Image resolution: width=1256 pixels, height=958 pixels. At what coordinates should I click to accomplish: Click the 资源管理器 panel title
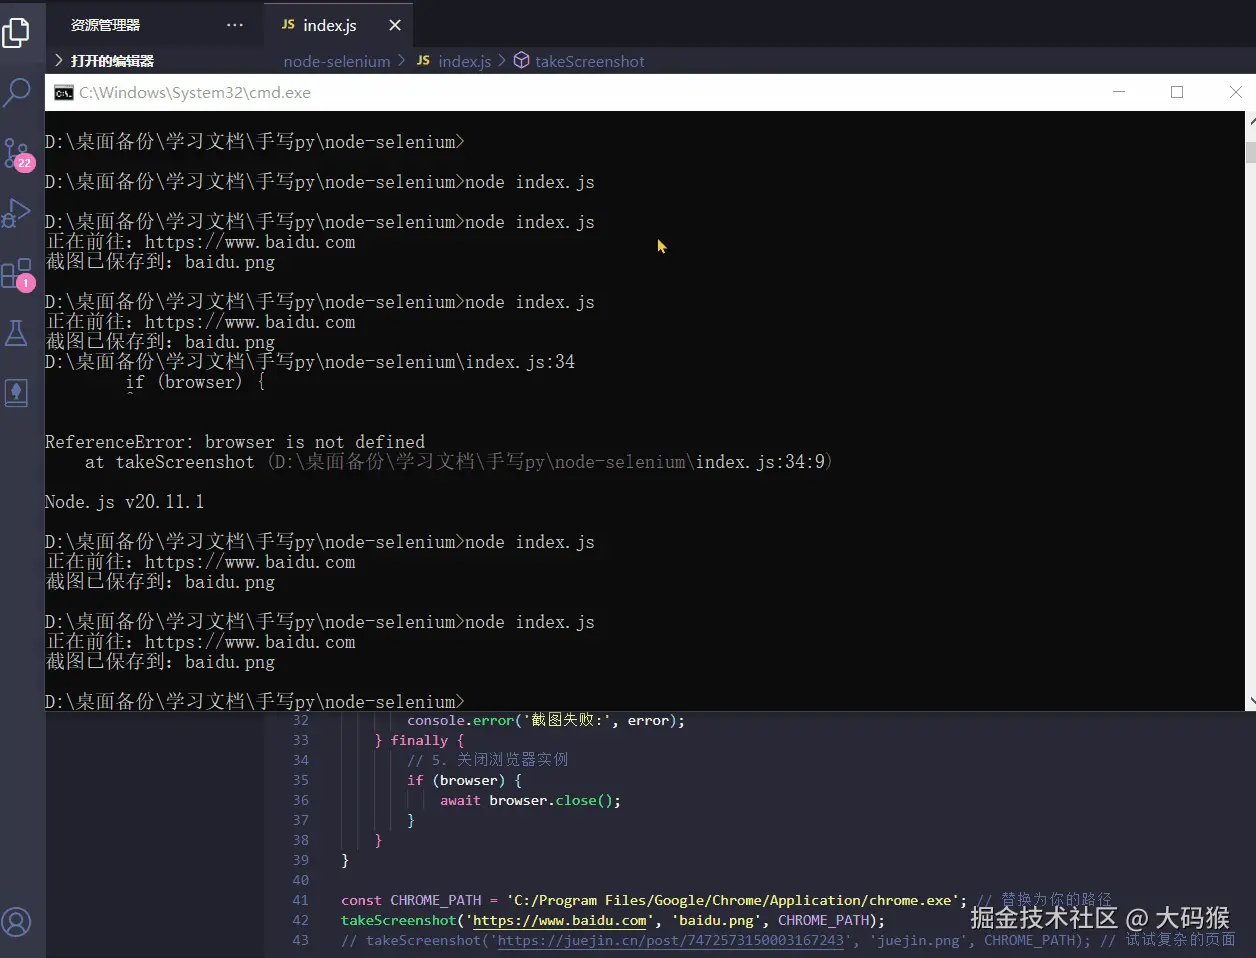[105, 25]
